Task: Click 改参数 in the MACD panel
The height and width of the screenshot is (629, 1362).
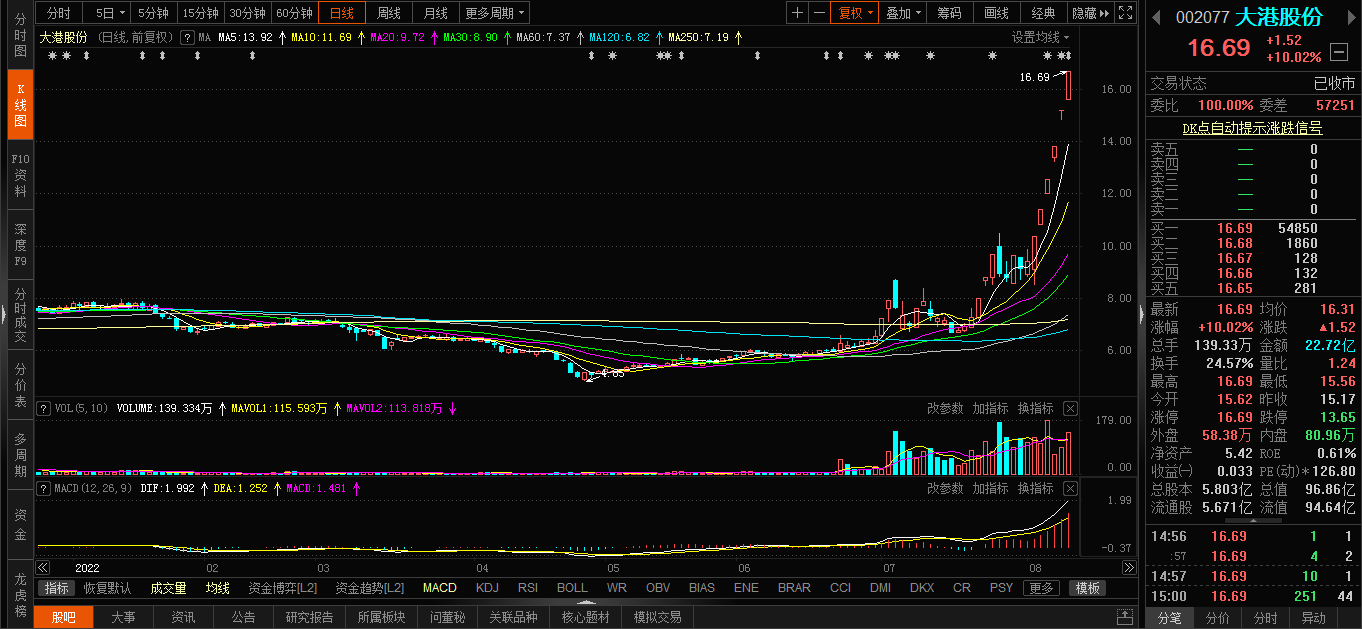Action: [945, 488]
